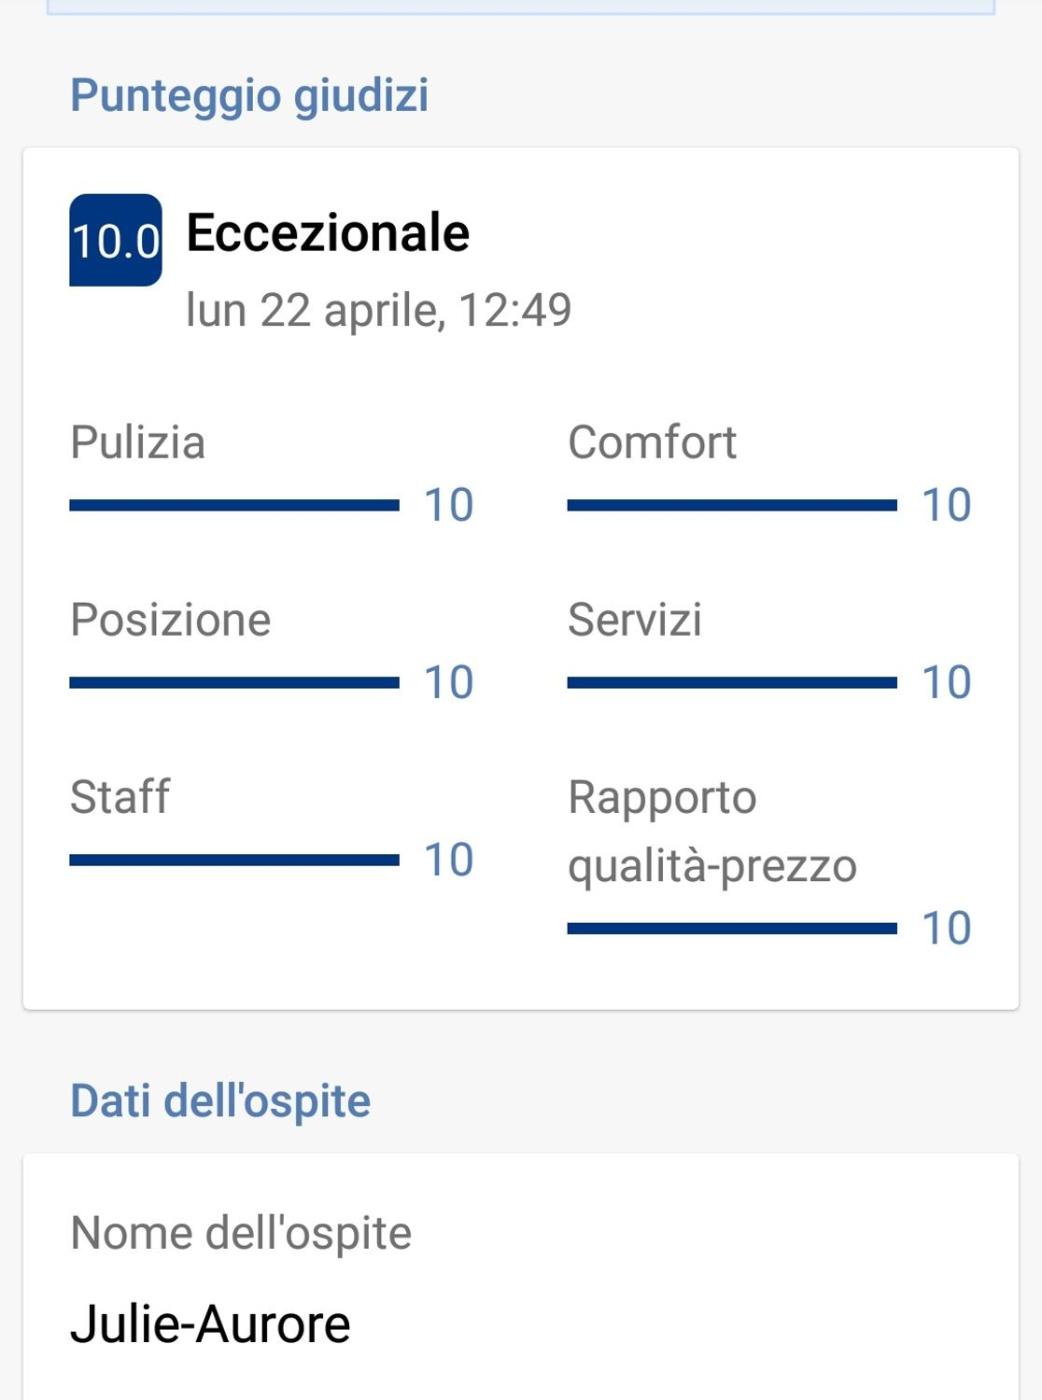The image size is (1042, 1400).
Task: Select the review date lun 22 aprile
Action: pos(378,310)
